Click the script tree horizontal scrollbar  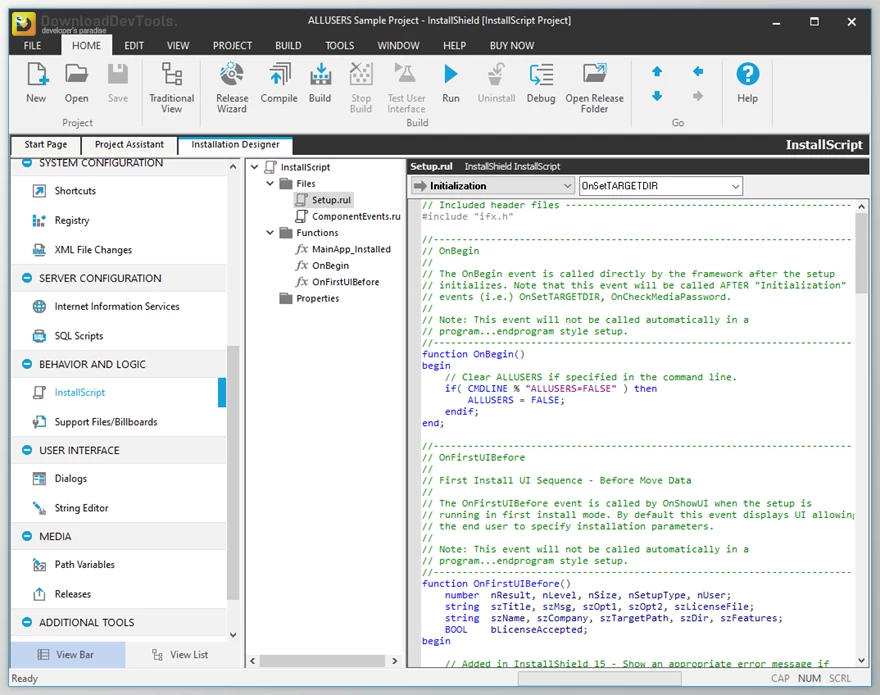(322, 661)
